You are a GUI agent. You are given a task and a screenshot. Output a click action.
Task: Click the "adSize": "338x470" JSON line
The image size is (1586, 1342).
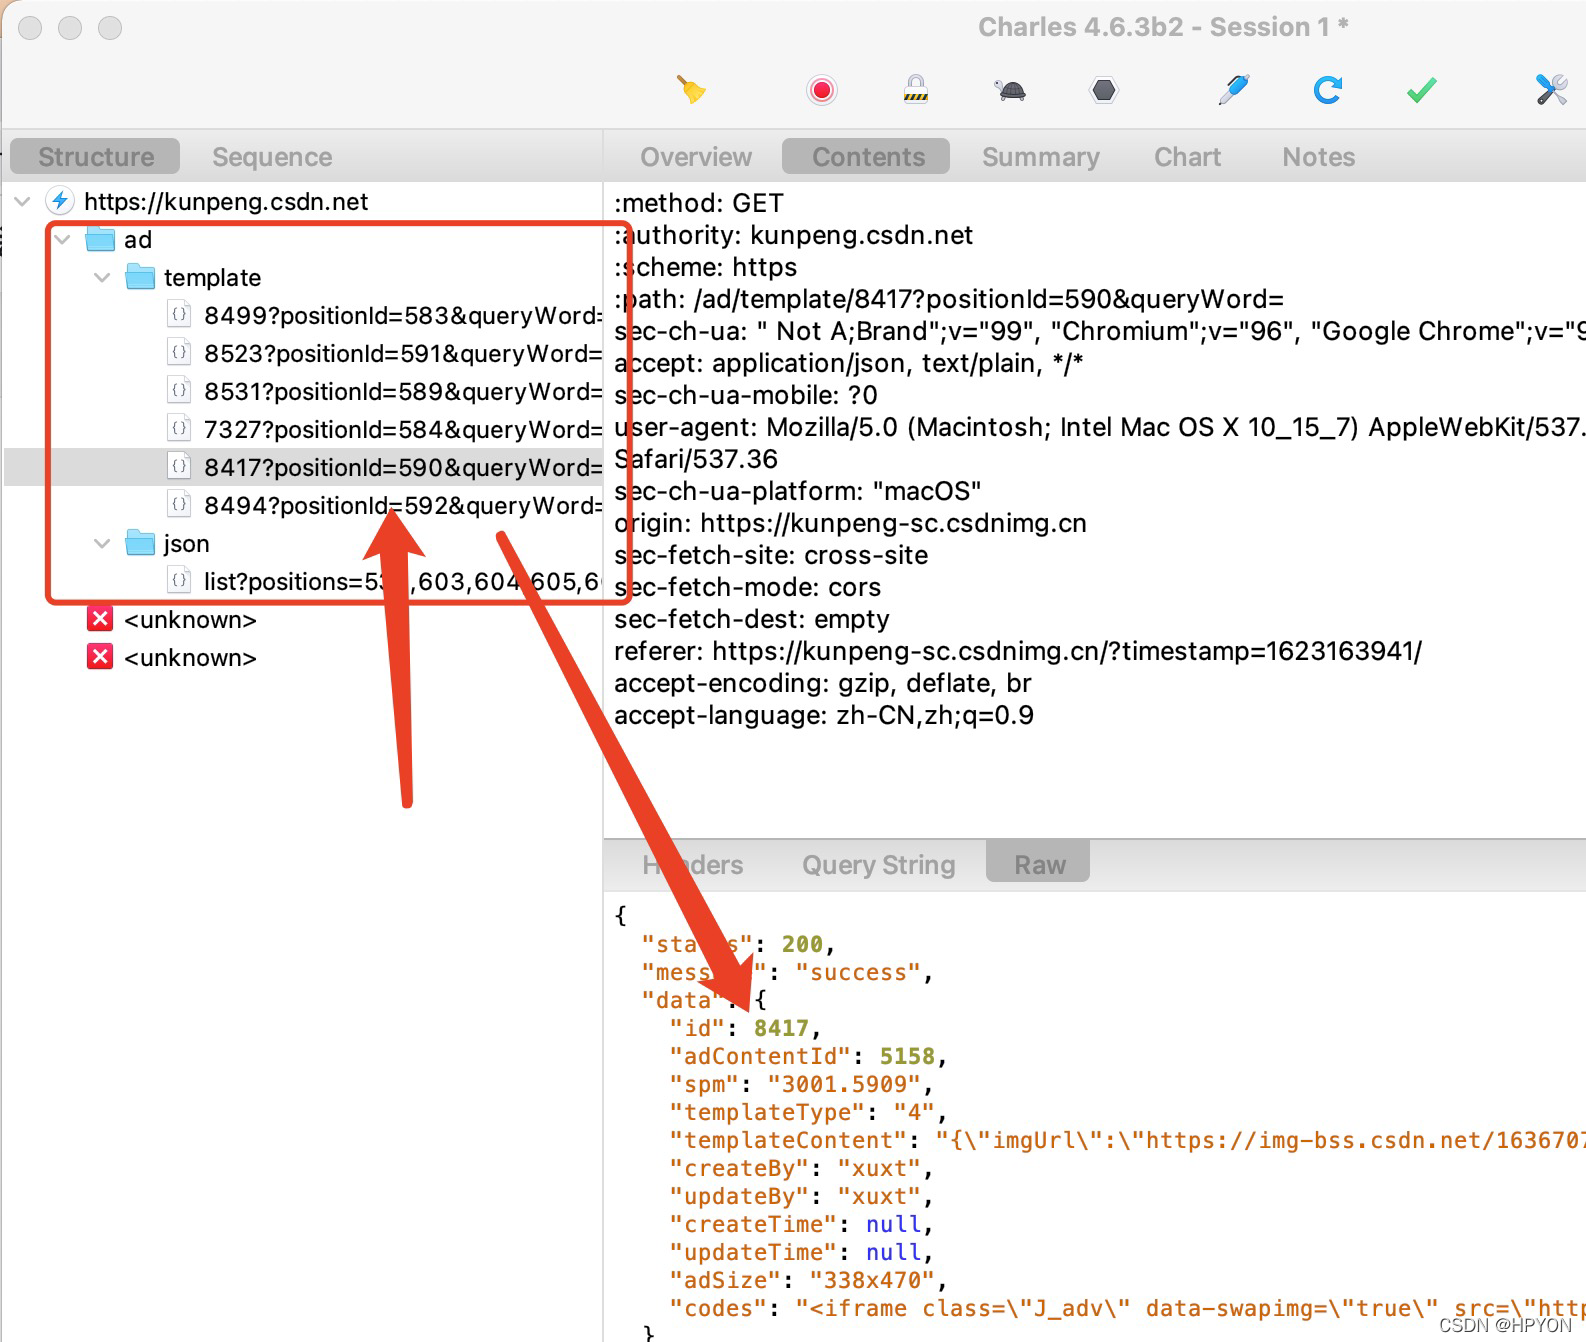tap(808, 1281)
